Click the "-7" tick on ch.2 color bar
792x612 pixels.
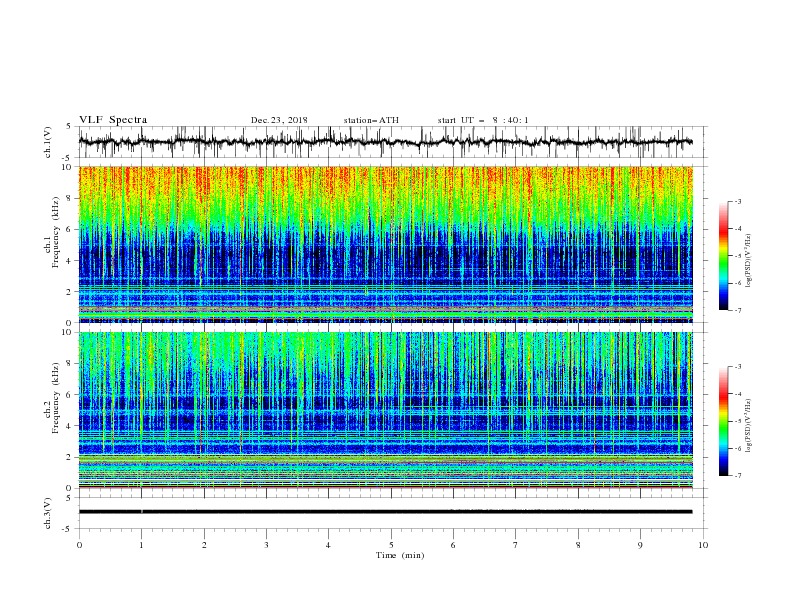[x=737, y=476]
